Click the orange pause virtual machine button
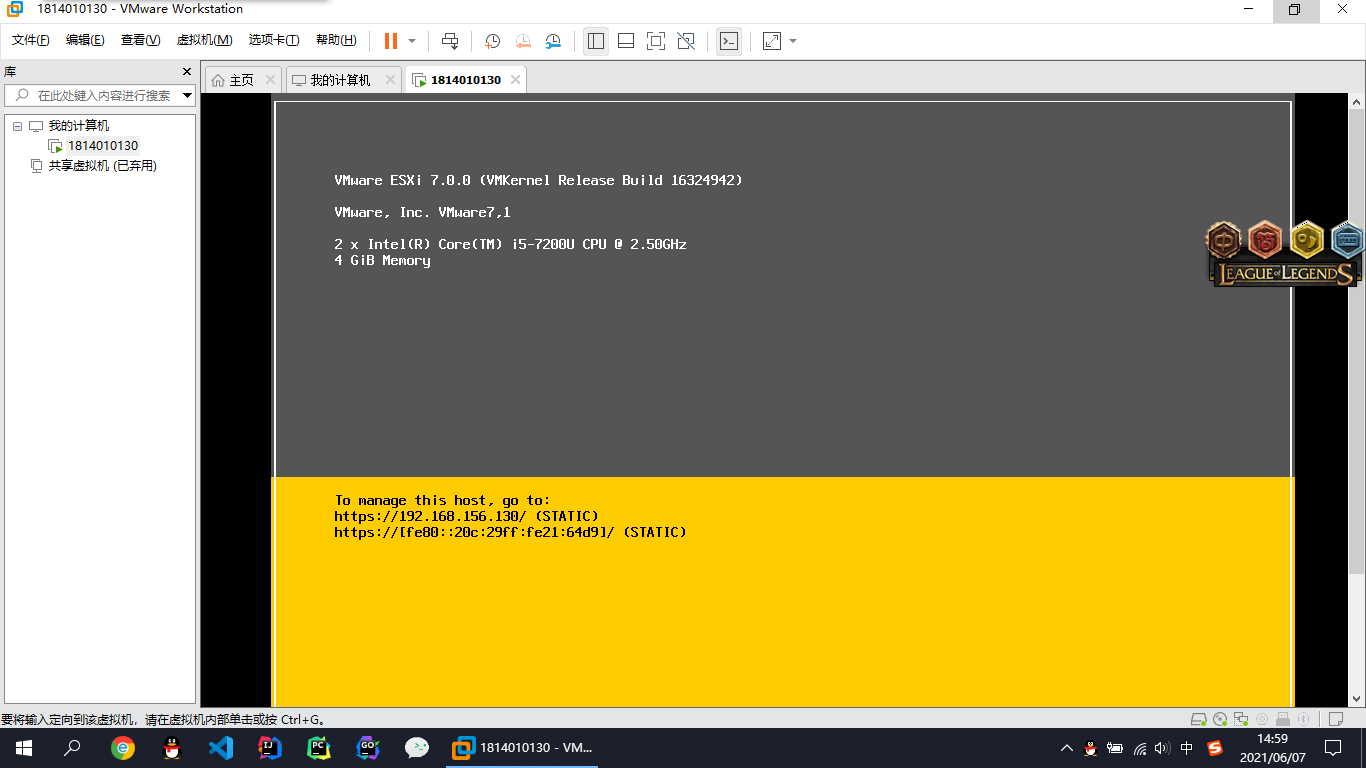 point(390,41)
